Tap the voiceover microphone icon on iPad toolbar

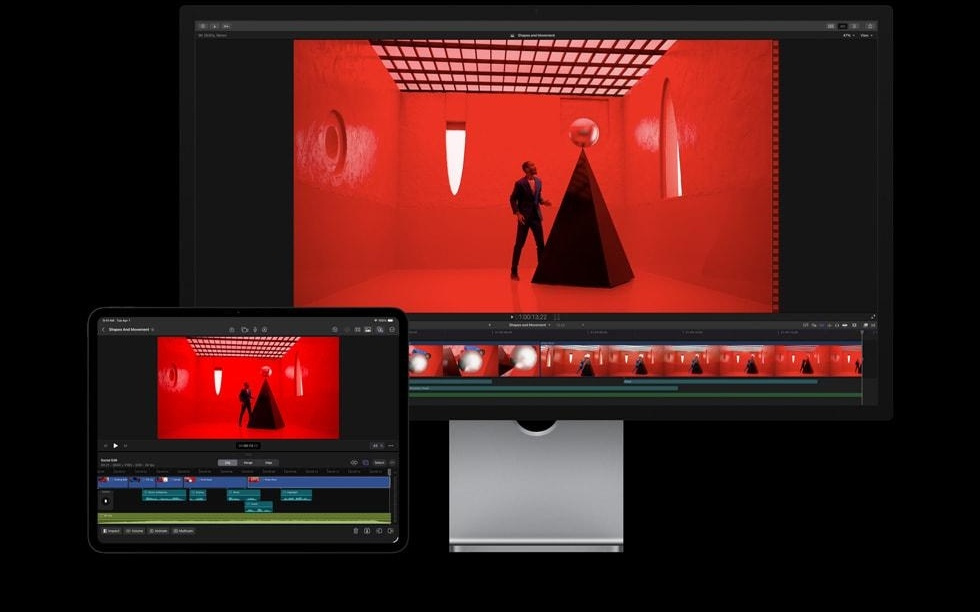[255, 329]
